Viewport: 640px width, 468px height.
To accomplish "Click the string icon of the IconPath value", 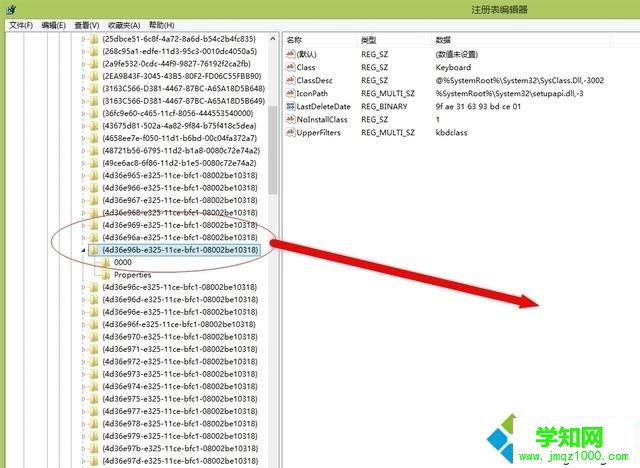I will tap(291, 93).
